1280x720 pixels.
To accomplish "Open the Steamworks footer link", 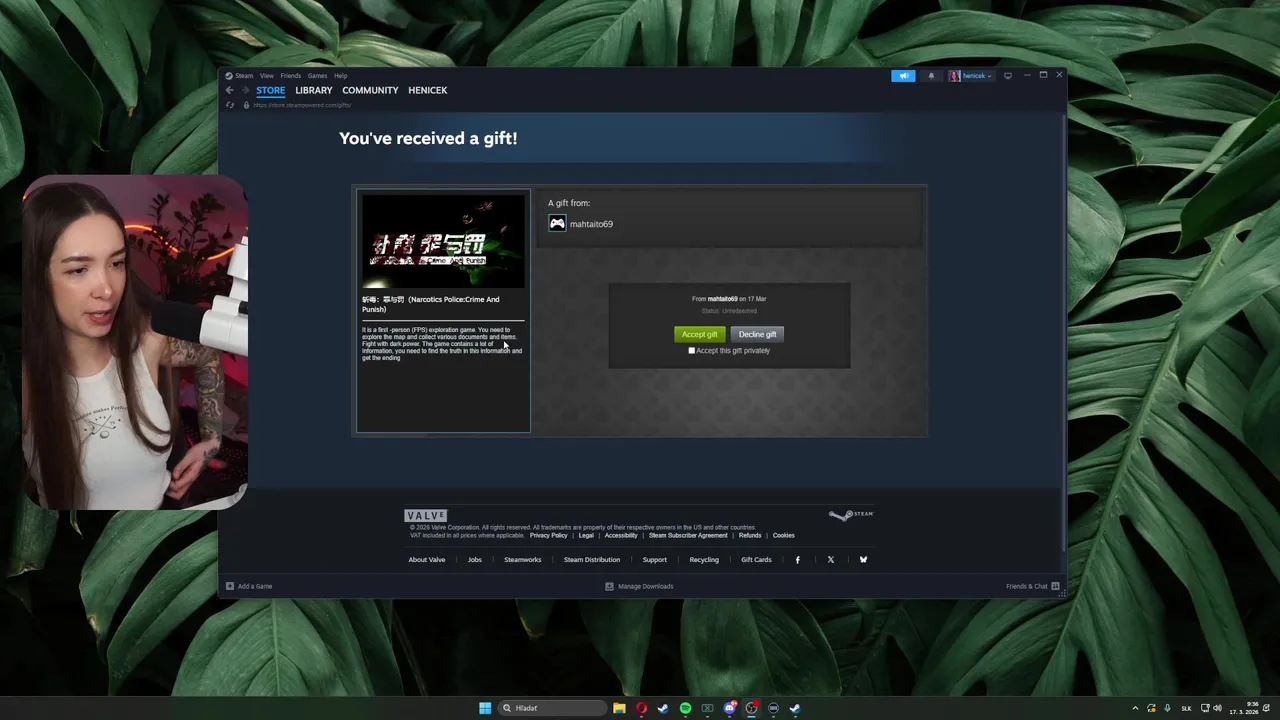I will (x=522, y=560).
